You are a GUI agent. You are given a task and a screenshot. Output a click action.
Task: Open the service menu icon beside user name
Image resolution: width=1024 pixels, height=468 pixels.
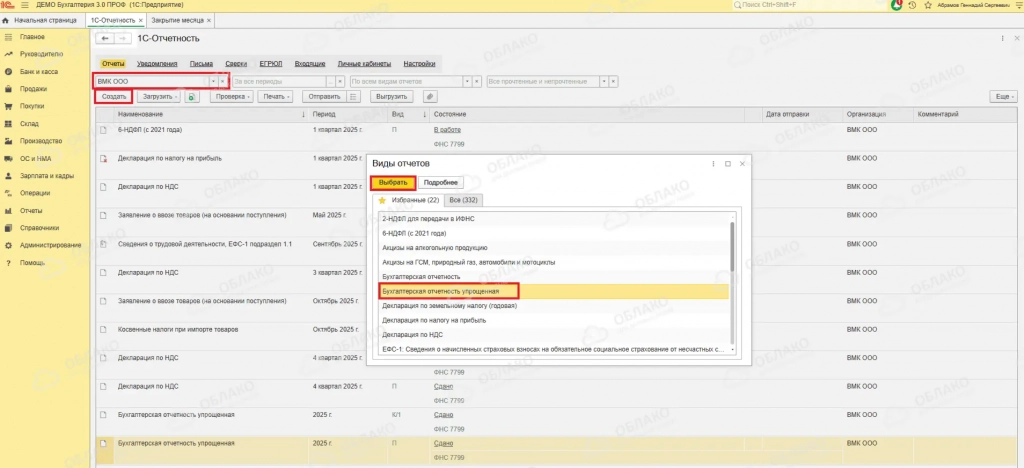click(1017, 5)
